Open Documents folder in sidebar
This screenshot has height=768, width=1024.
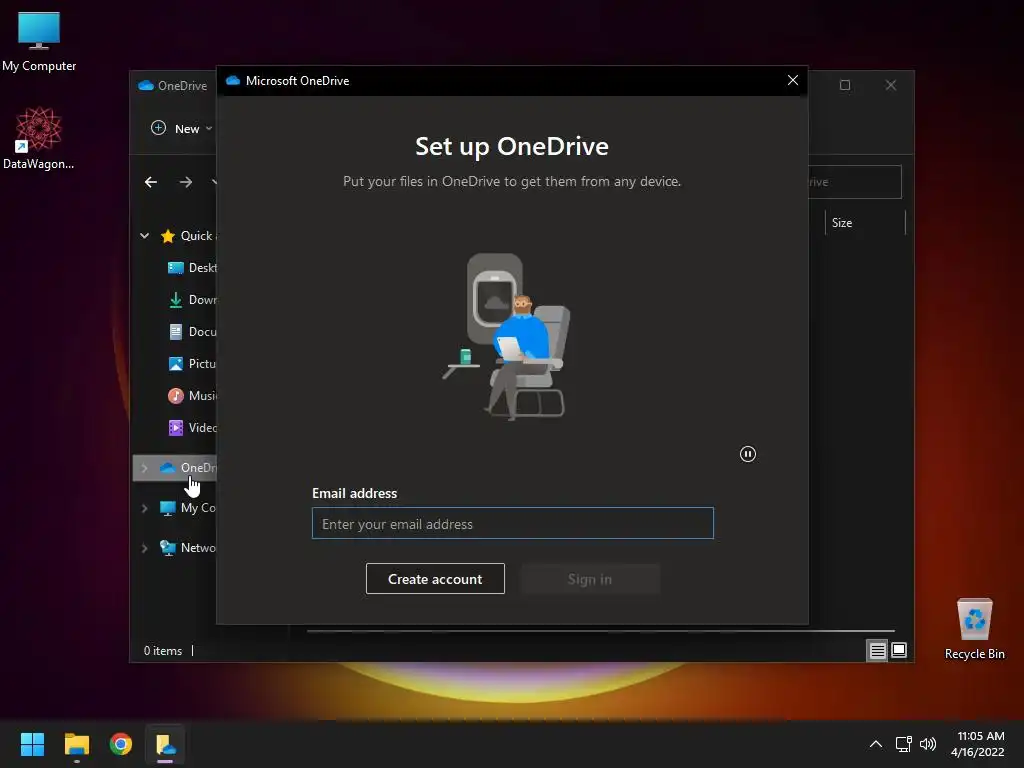pyautogui.click(x=193, y=332)
